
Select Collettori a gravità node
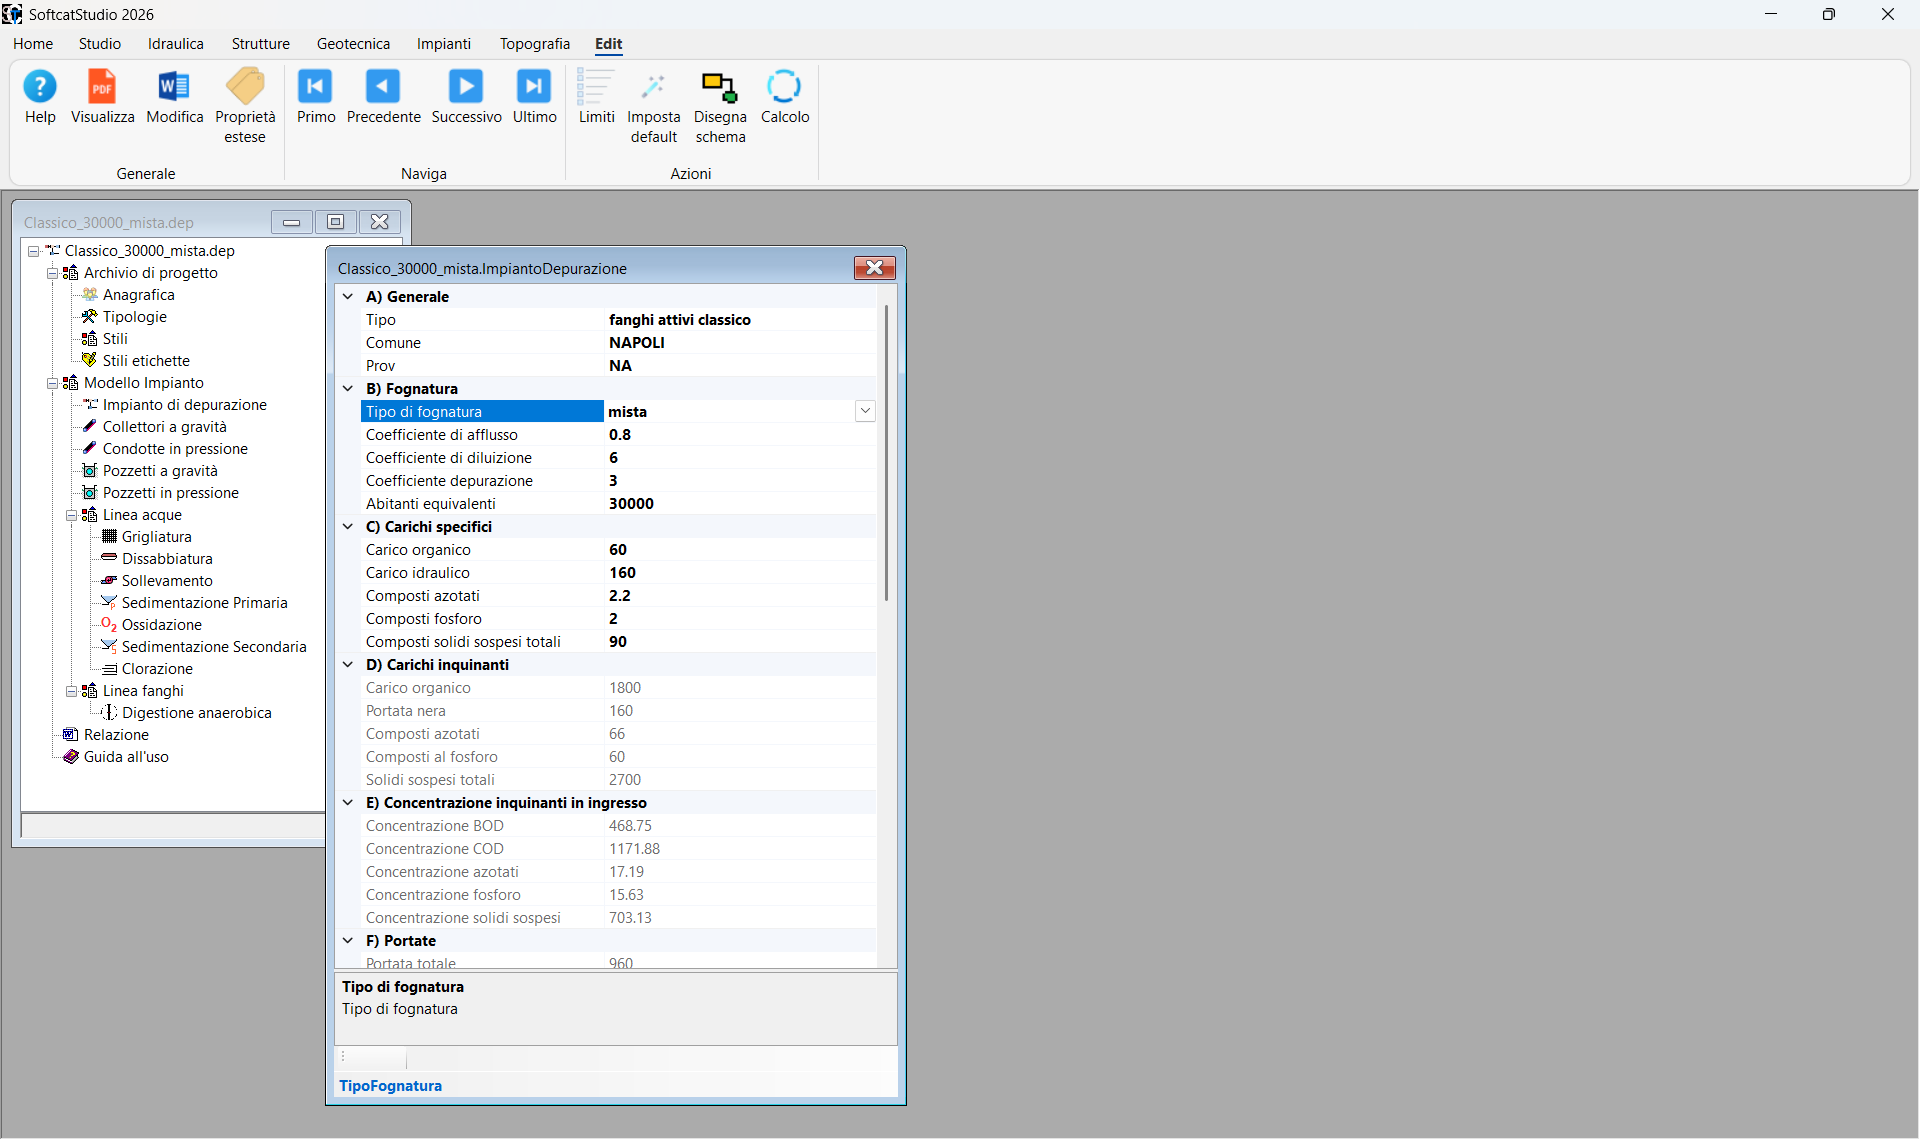click(164, 427)
